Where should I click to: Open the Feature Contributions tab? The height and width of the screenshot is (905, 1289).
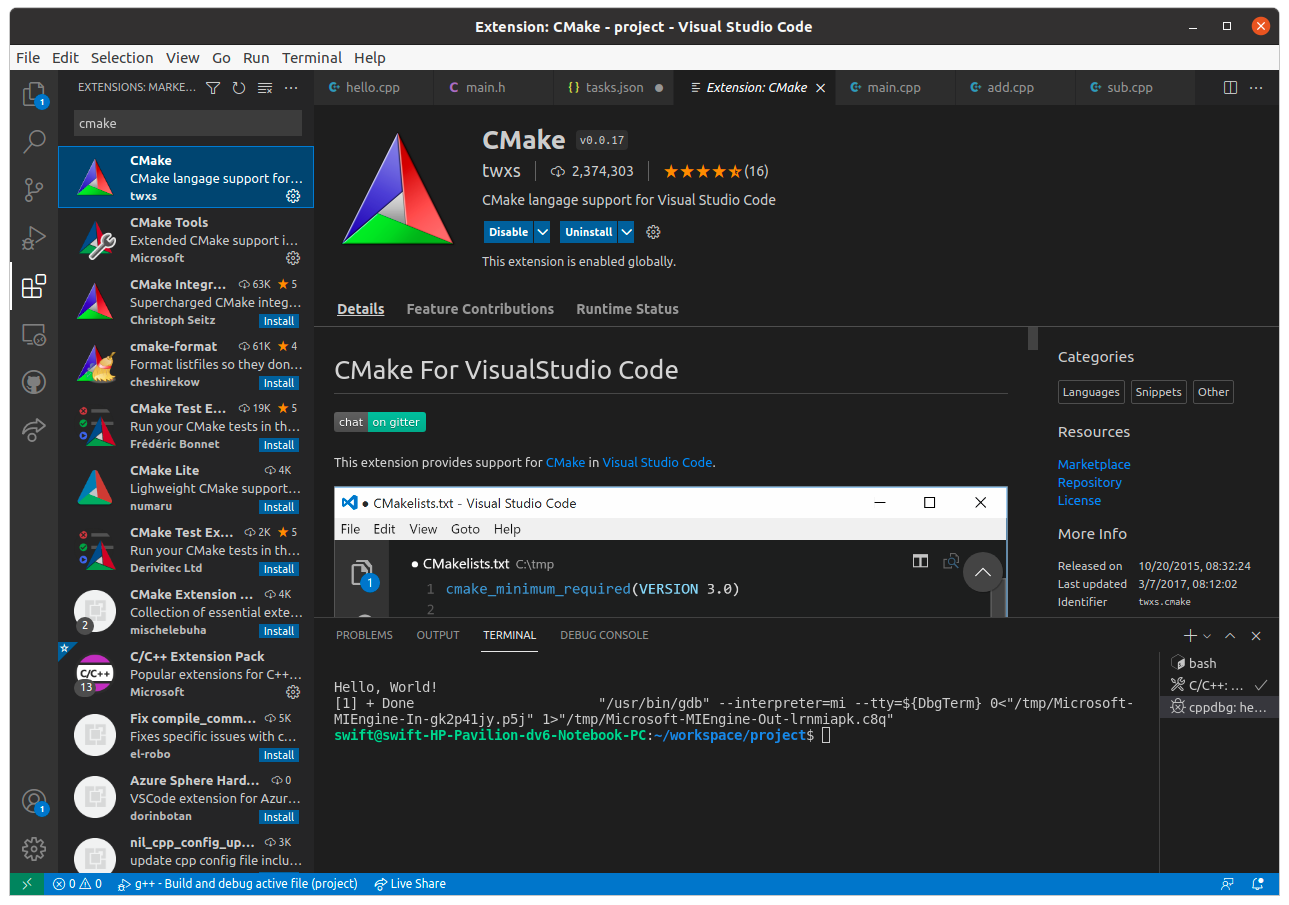click(480, 309)
